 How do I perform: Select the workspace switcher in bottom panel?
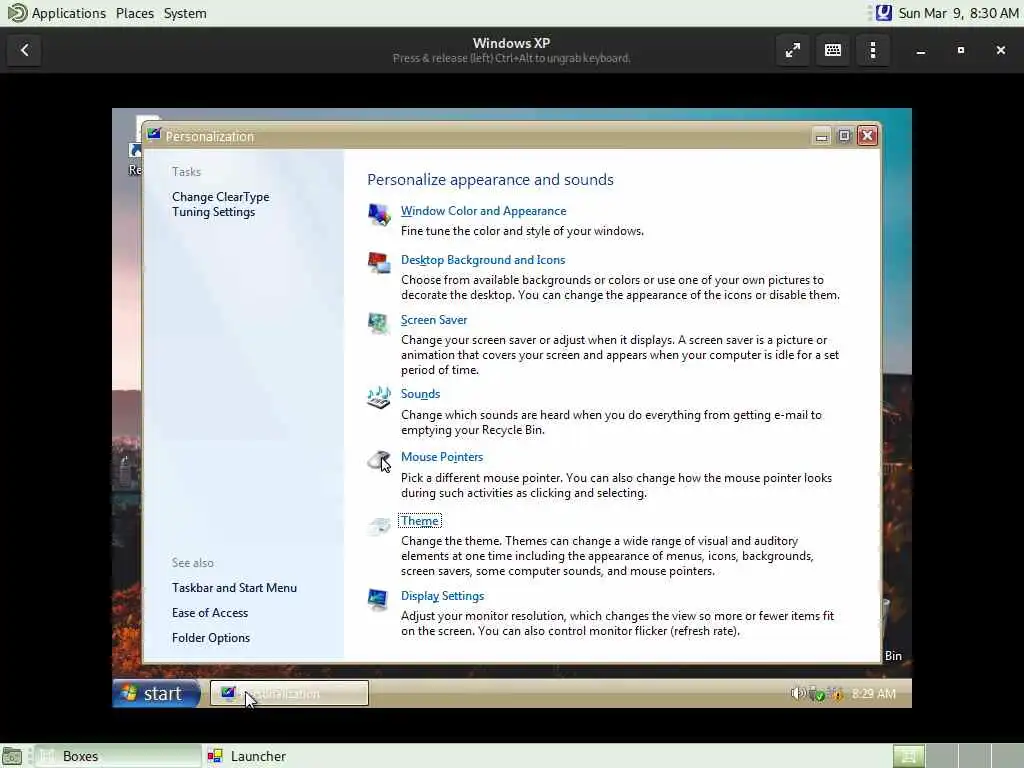tap(957, 756)
